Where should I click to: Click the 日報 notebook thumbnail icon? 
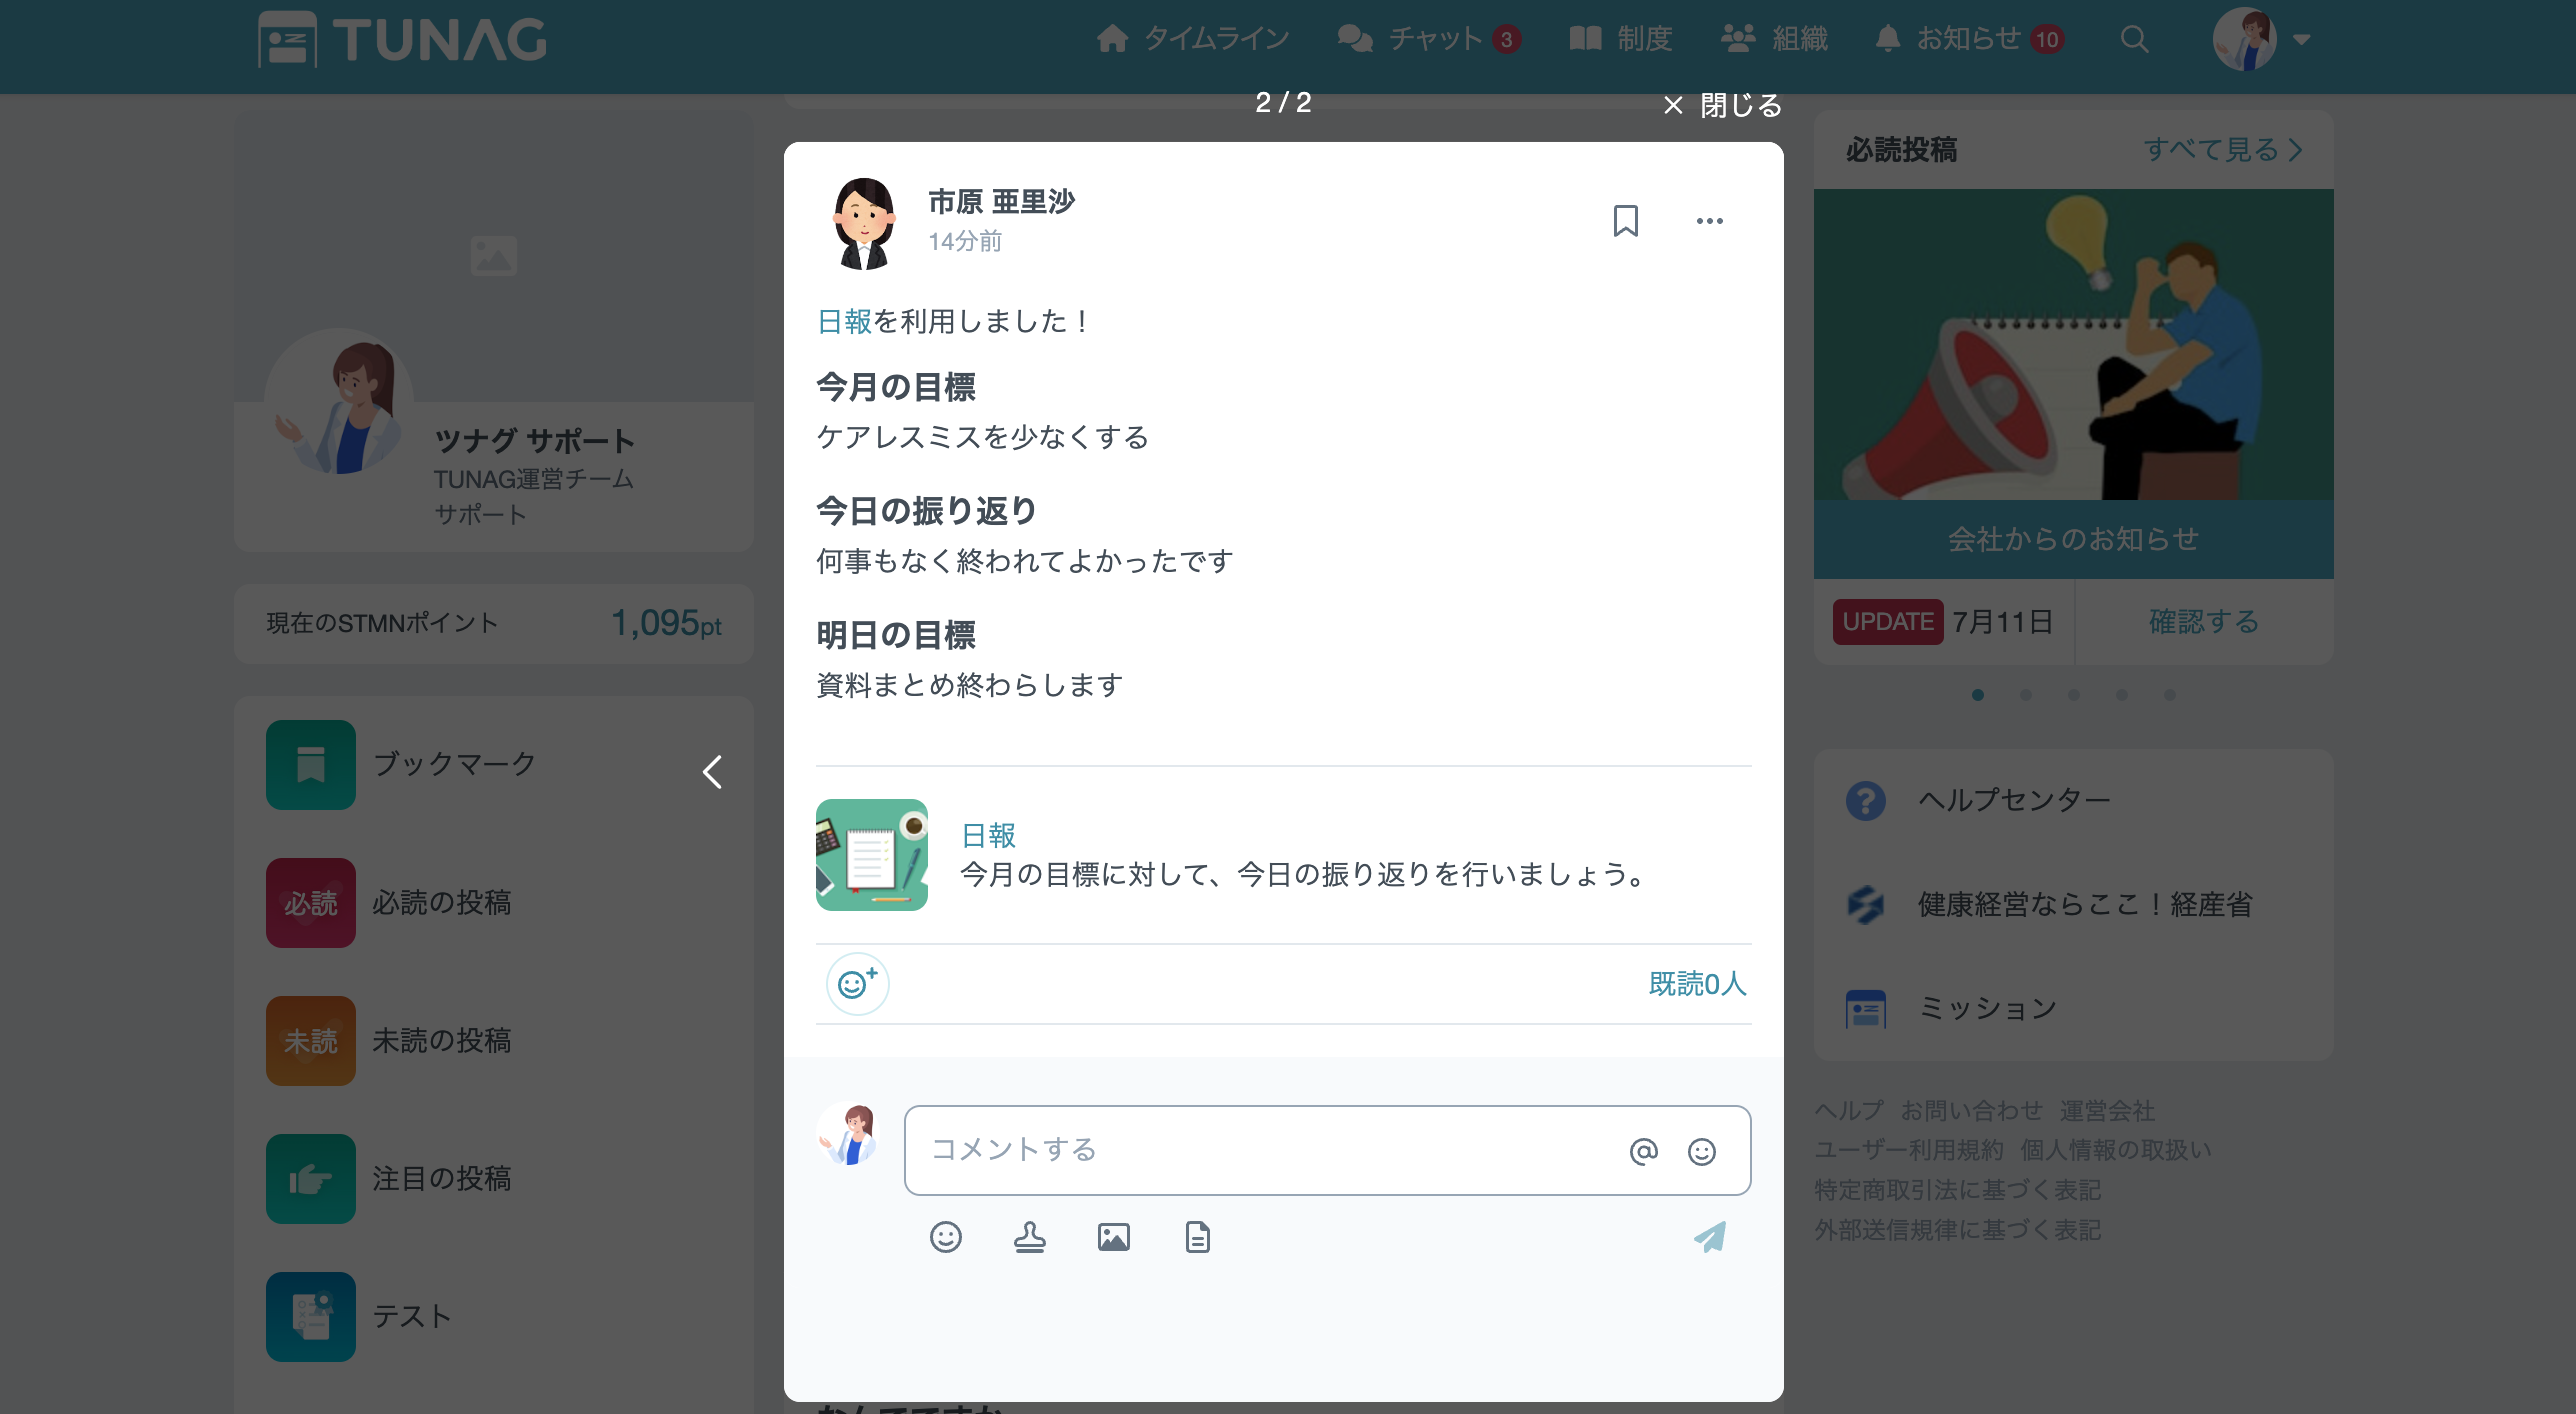[872, 855]
